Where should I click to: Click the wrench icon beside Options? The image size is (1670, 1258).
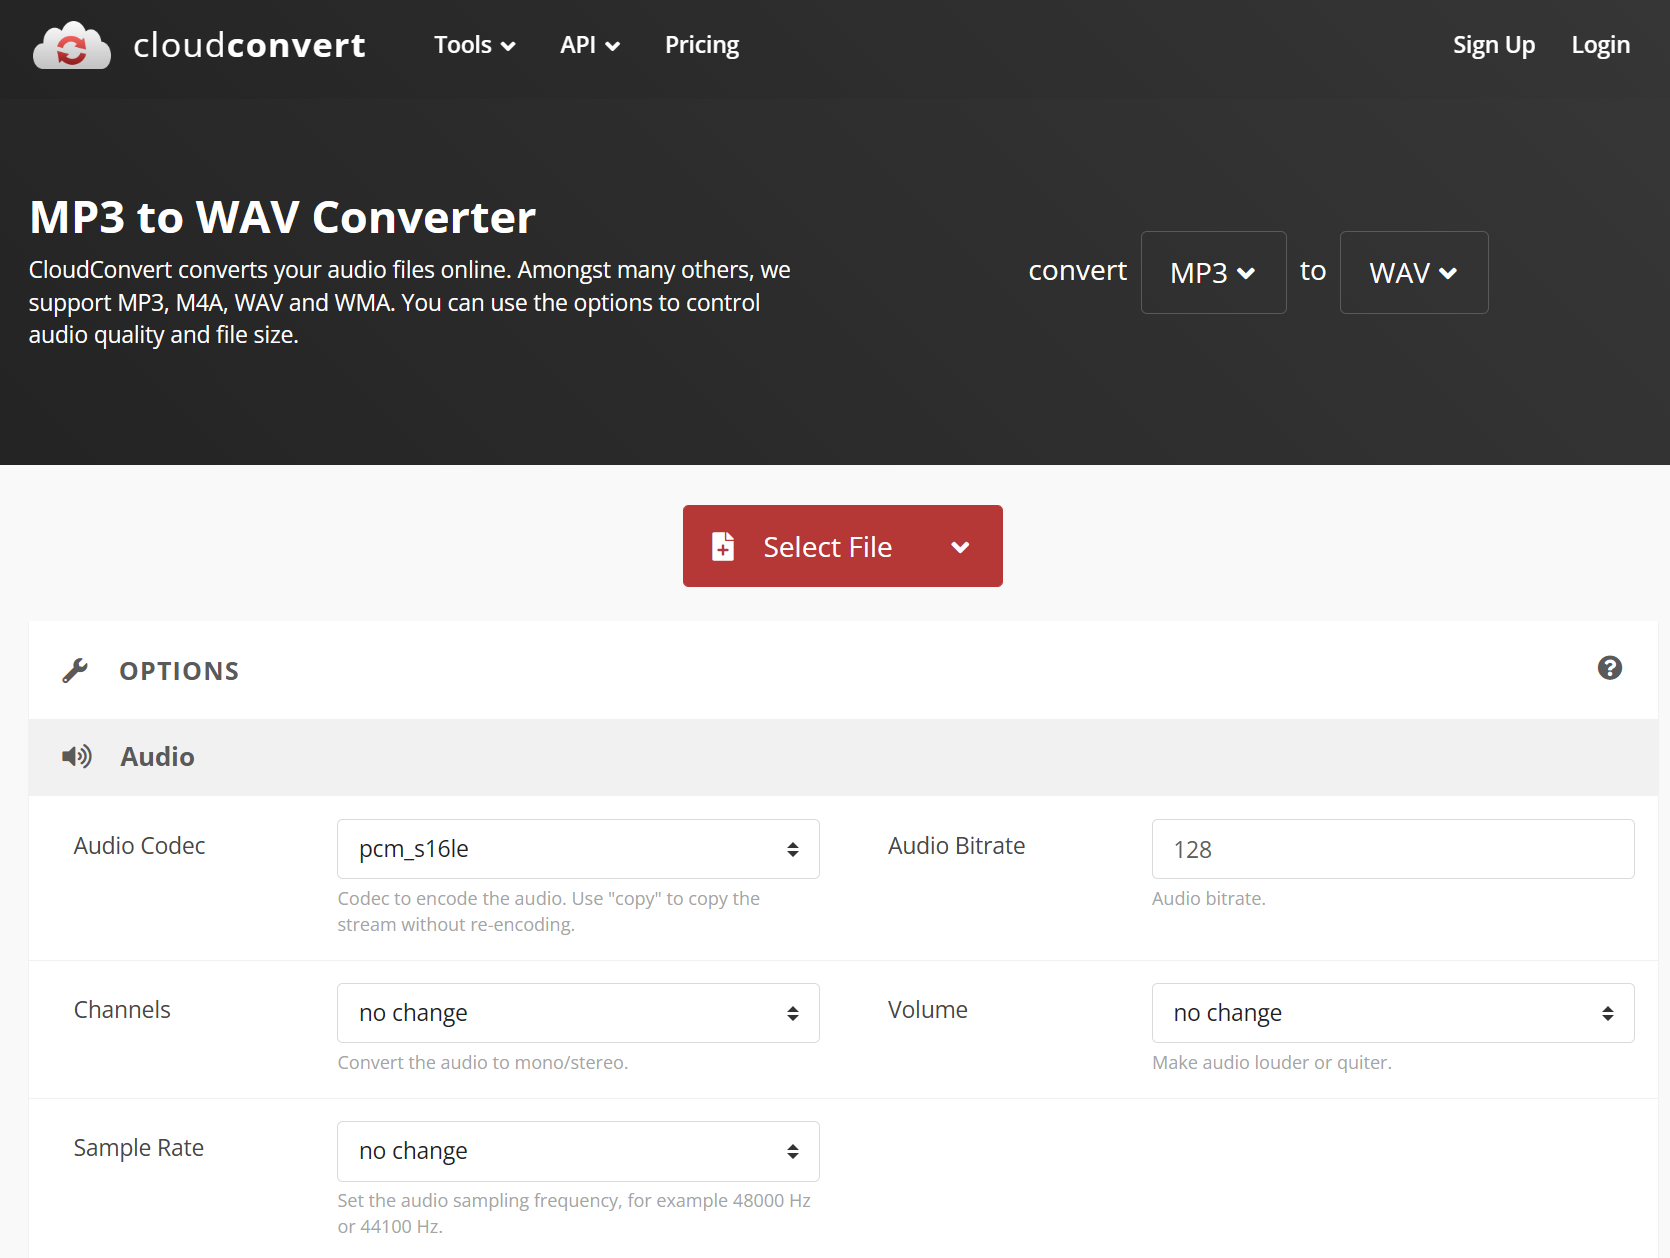(75, 670)
